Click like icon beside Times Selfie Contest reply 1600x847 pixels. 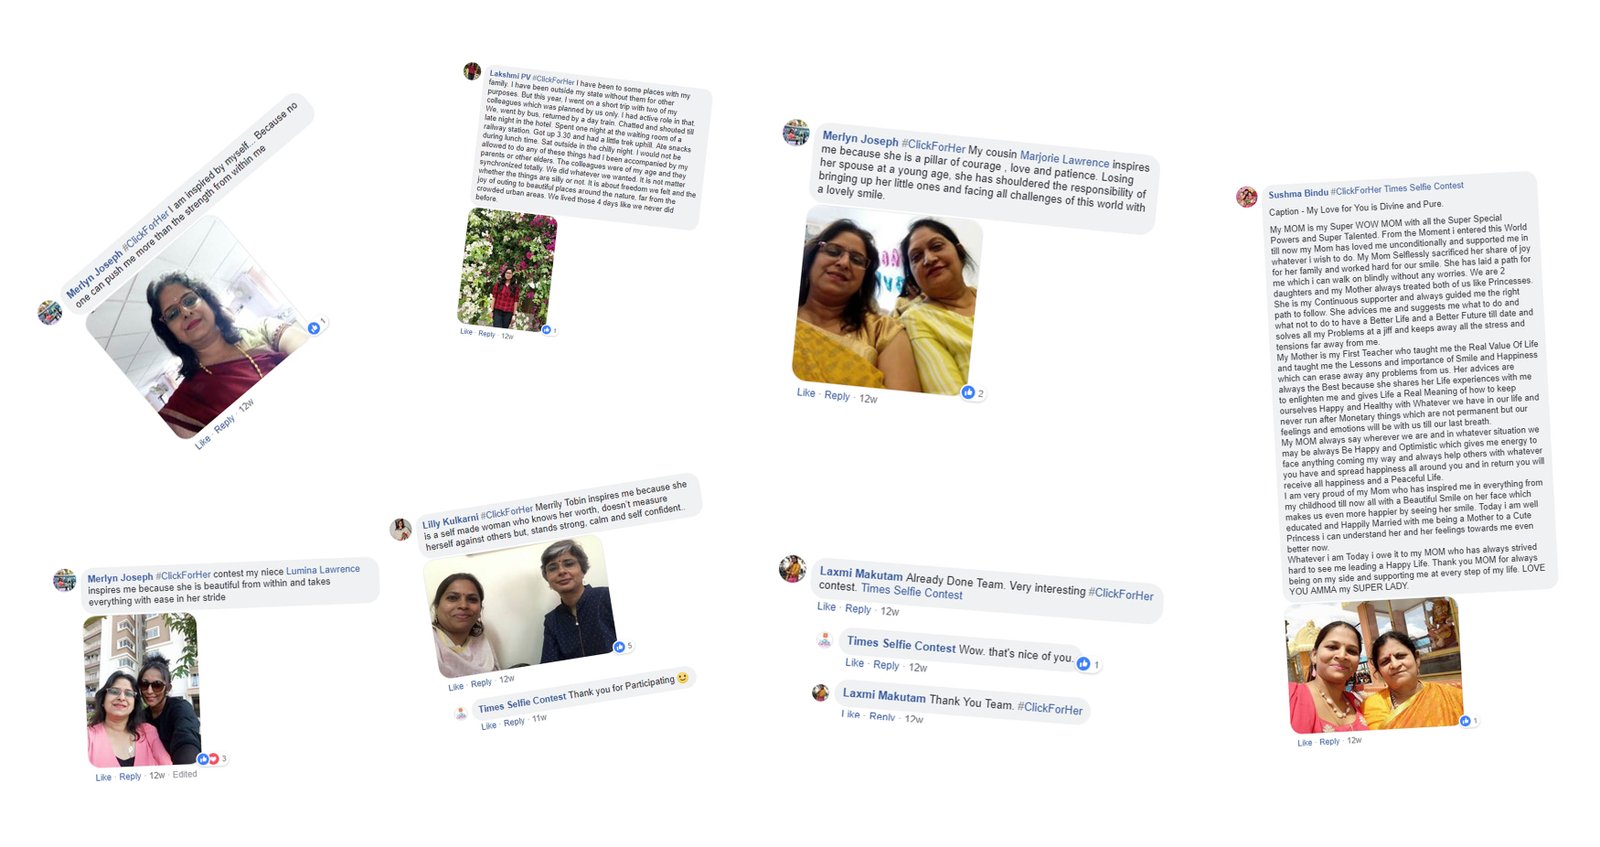coord(1083,663)
